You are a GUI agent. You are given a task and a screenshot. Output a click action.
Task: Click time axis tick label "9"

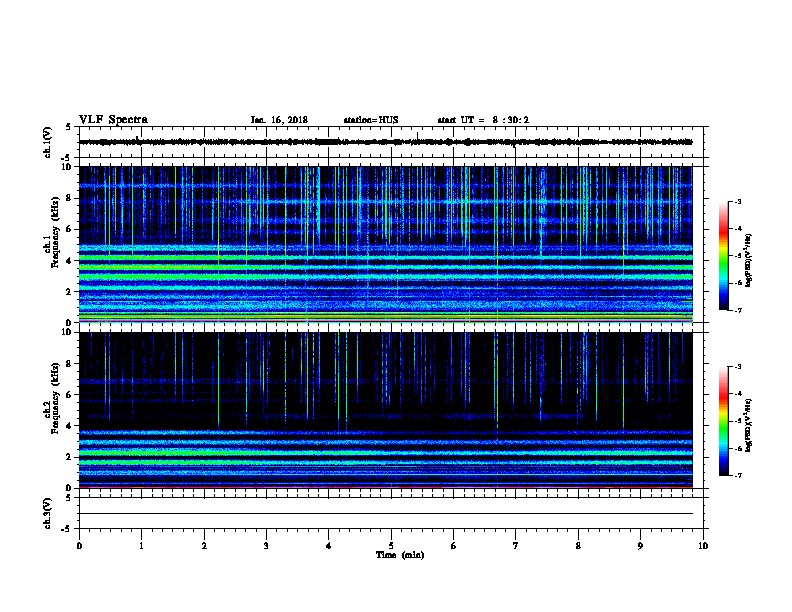tap(640, 546)
